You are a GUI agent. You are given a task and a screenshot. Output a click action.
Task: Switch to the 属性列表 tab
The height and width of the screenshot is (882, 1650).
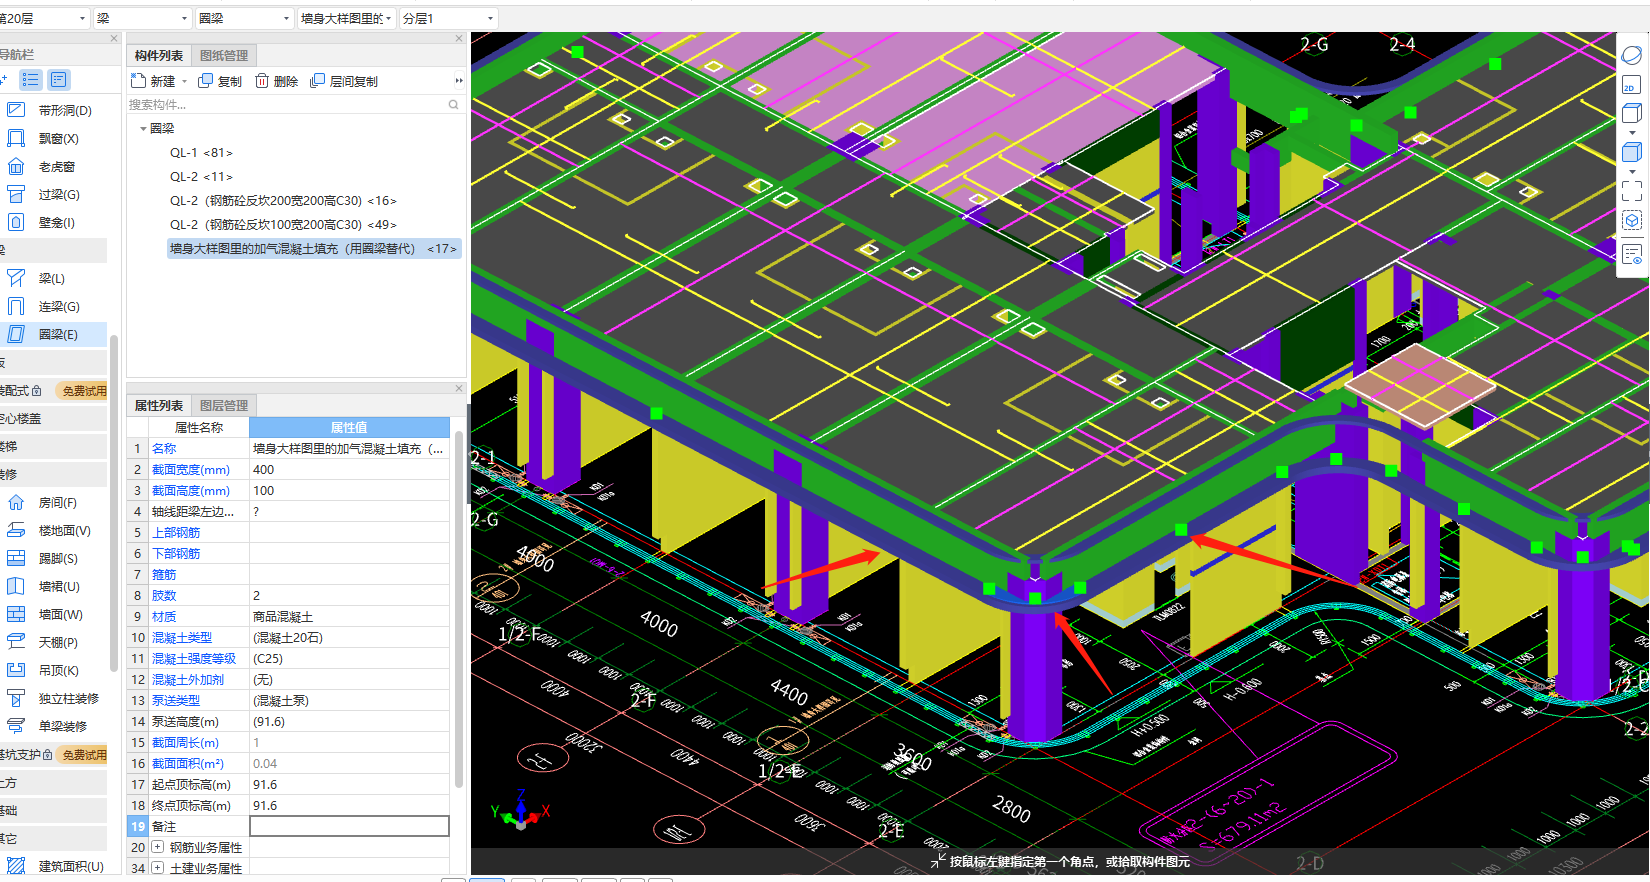coord(159,405)
